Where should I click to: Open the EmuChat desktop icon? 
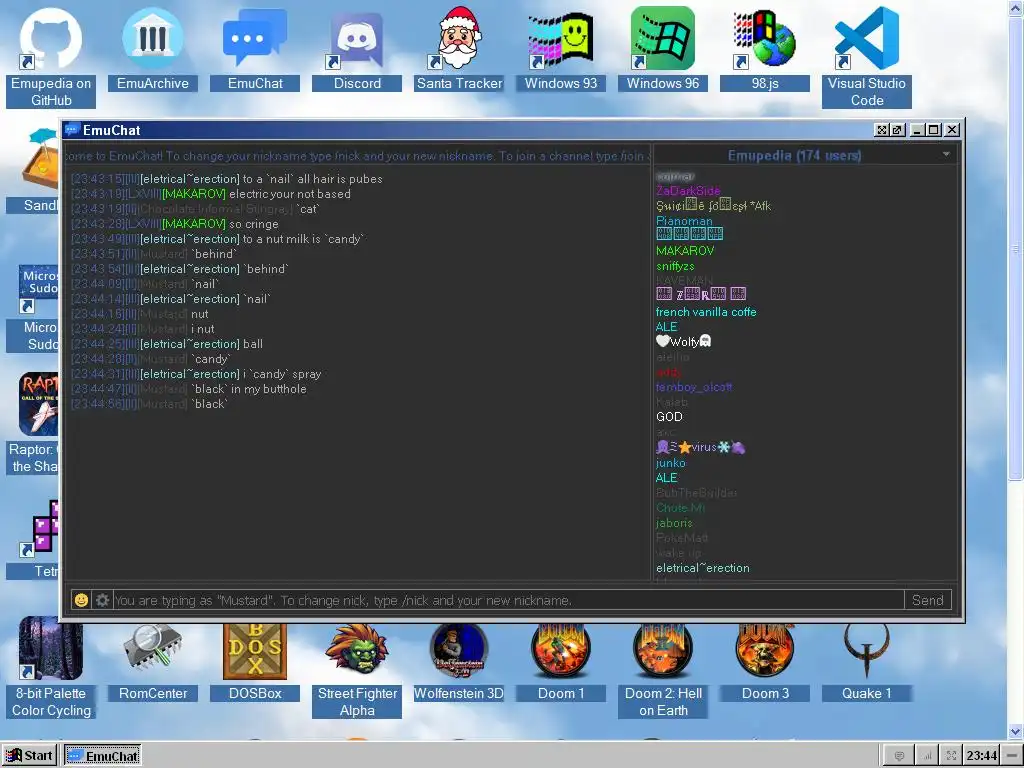[x=255, y=48]
